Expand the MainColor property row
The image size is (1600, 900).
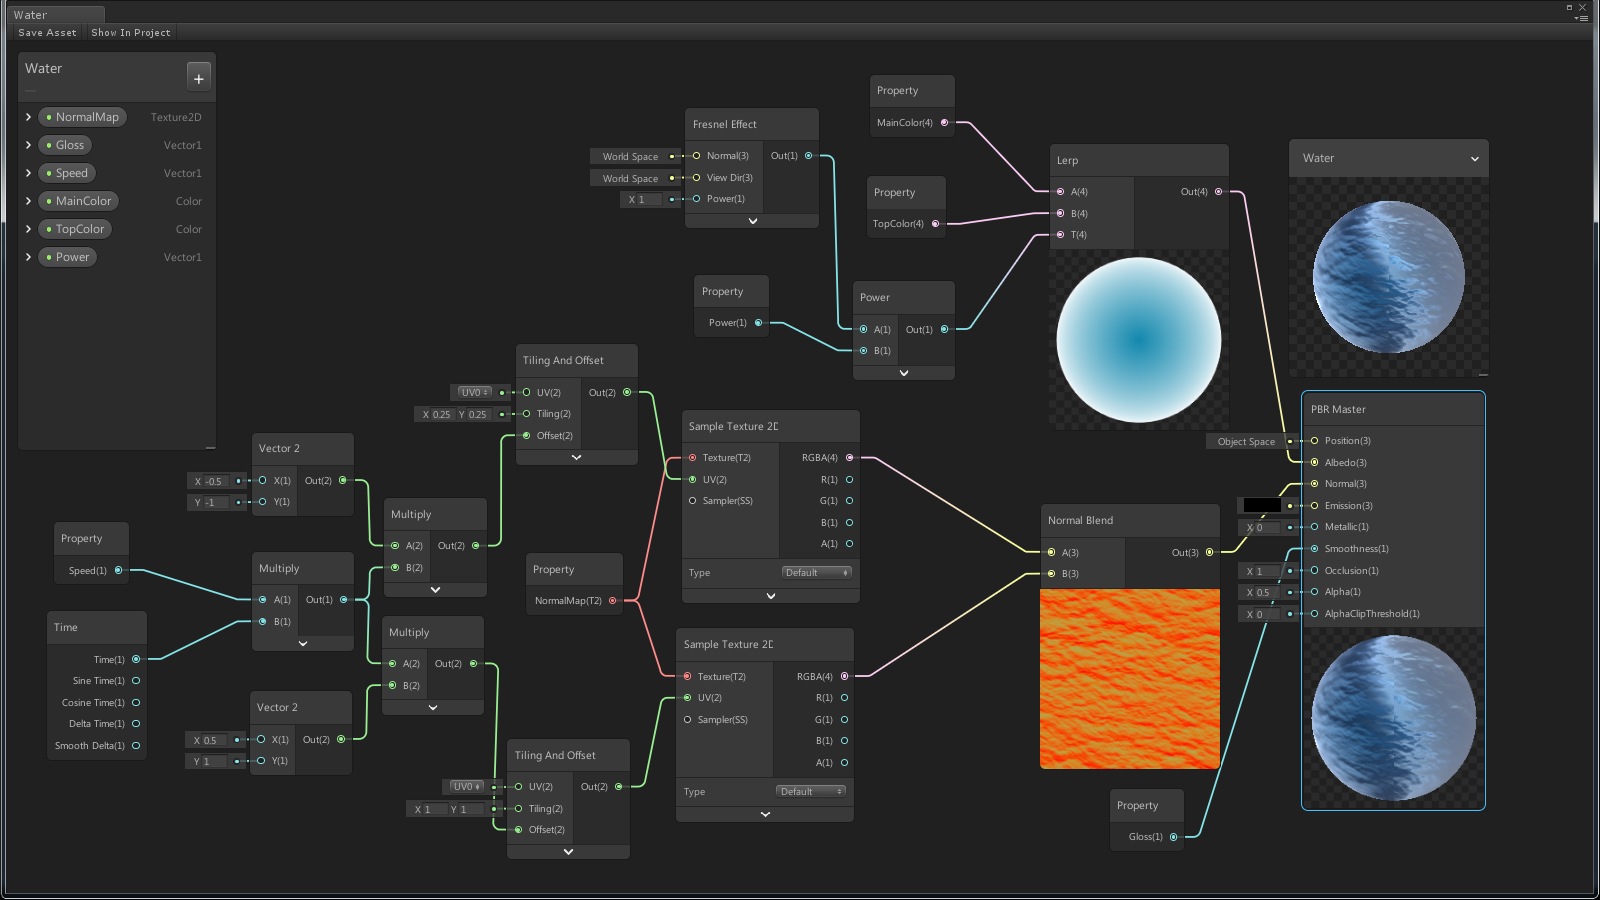(x=28, y=201)
